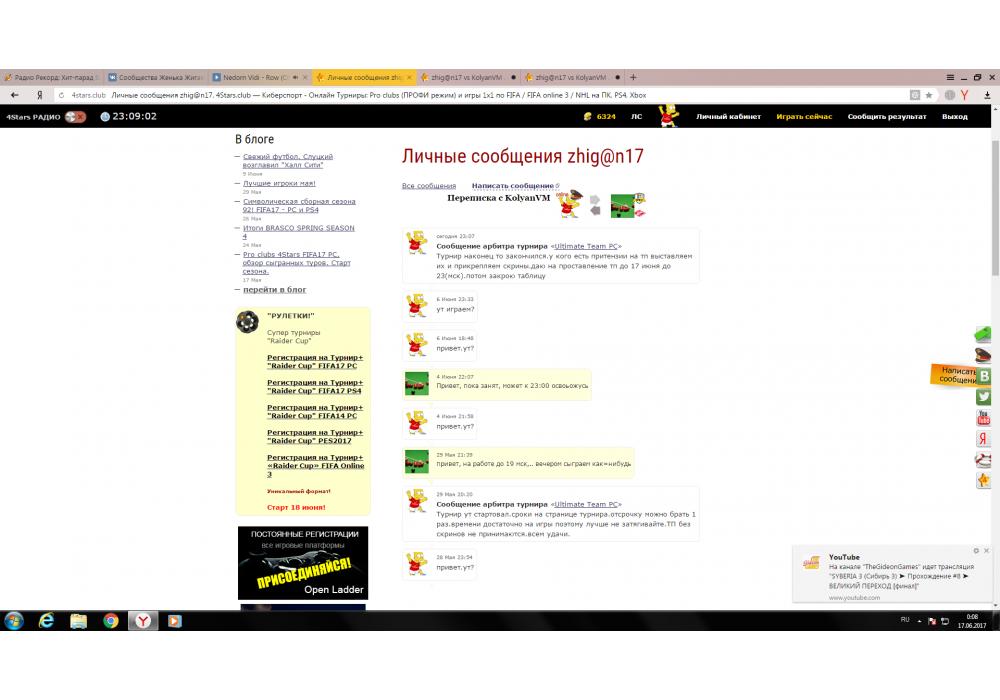Switch to Сообщества Женька browser tab
Viewport: 1000px width, 700px height.
(156, 77)
